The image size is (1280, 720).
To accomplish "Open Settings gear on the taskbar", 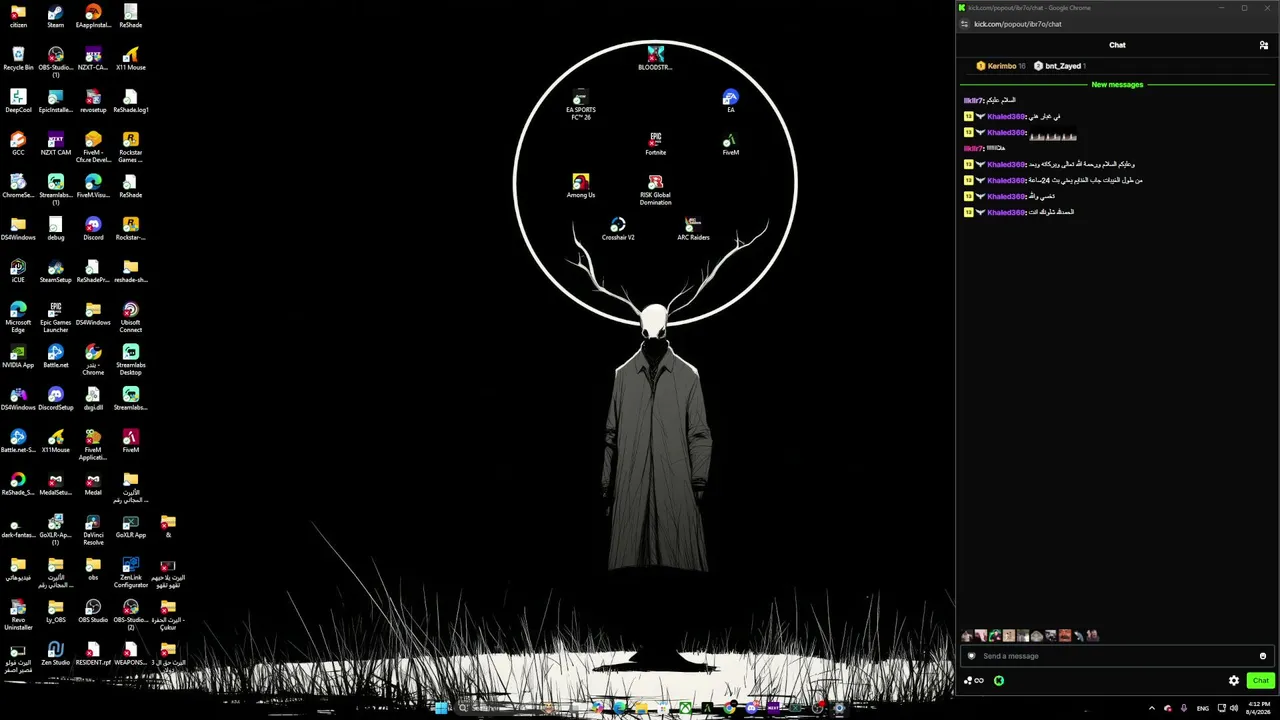I will click(839, 708).
